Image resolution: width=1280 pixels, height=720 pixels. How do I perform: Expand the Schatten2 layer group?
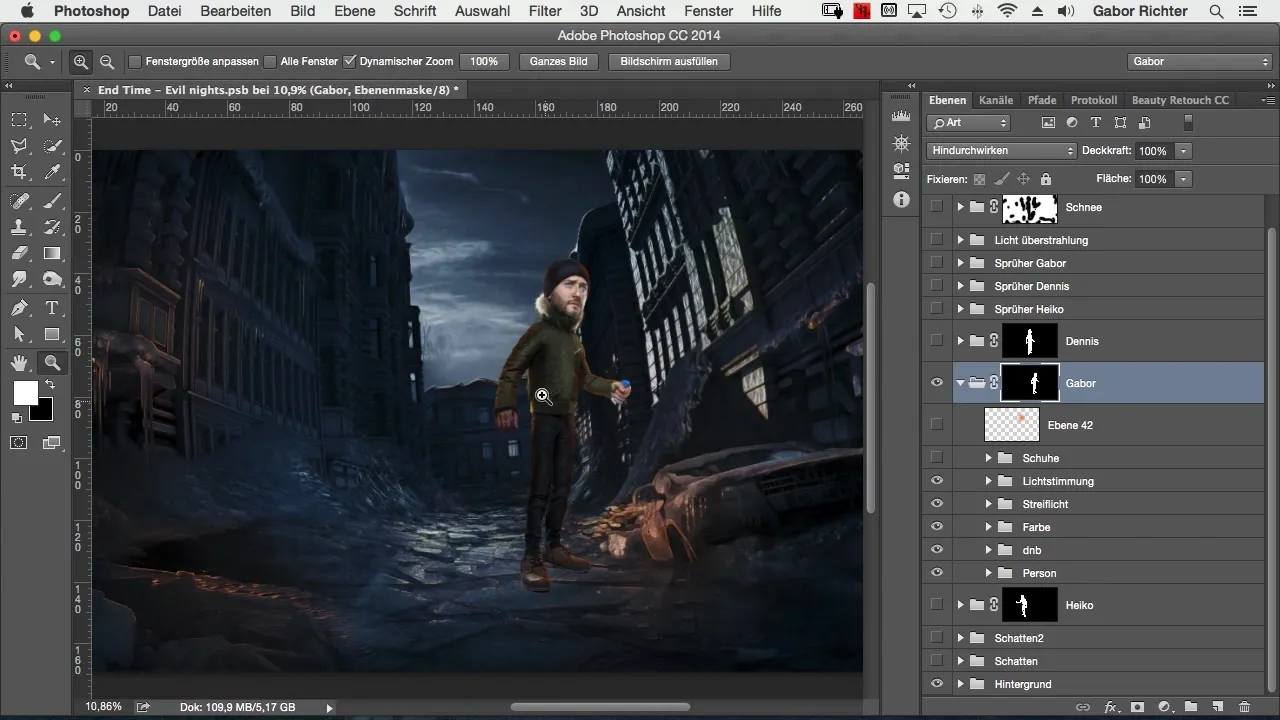coord(961,638)
